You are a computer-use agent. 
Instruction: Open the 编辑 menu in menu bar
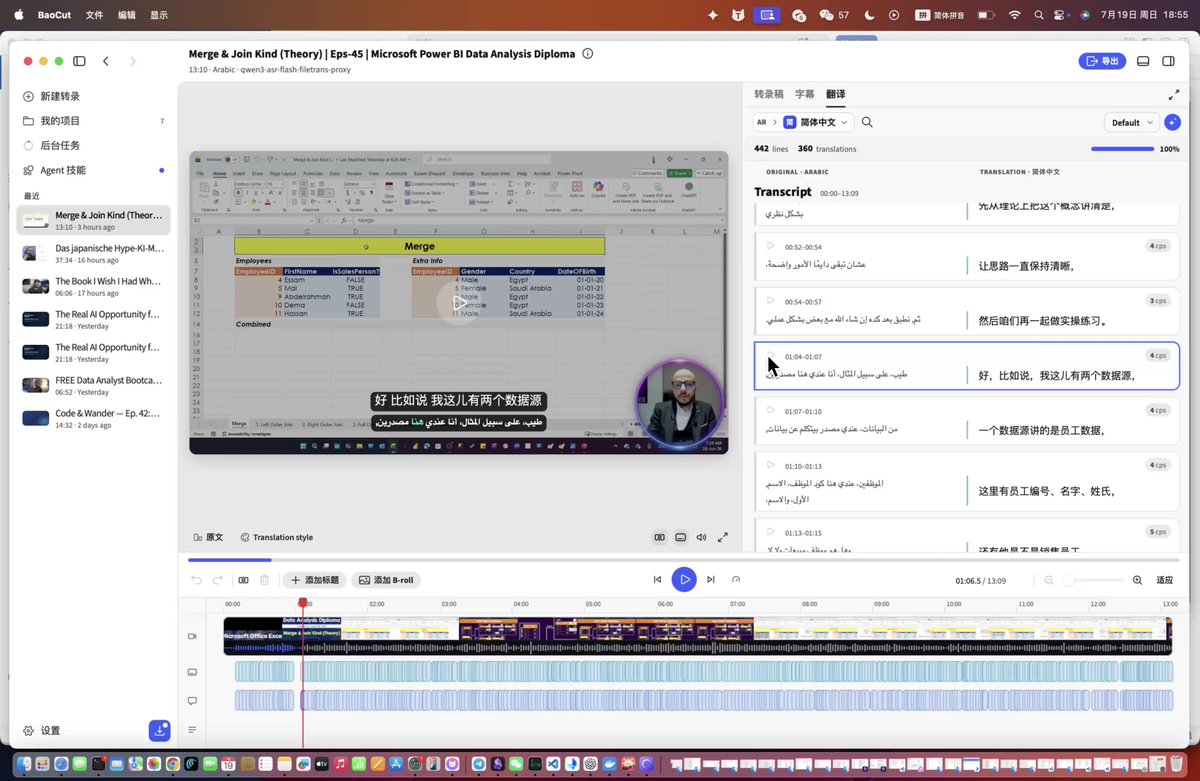(126, 15)
